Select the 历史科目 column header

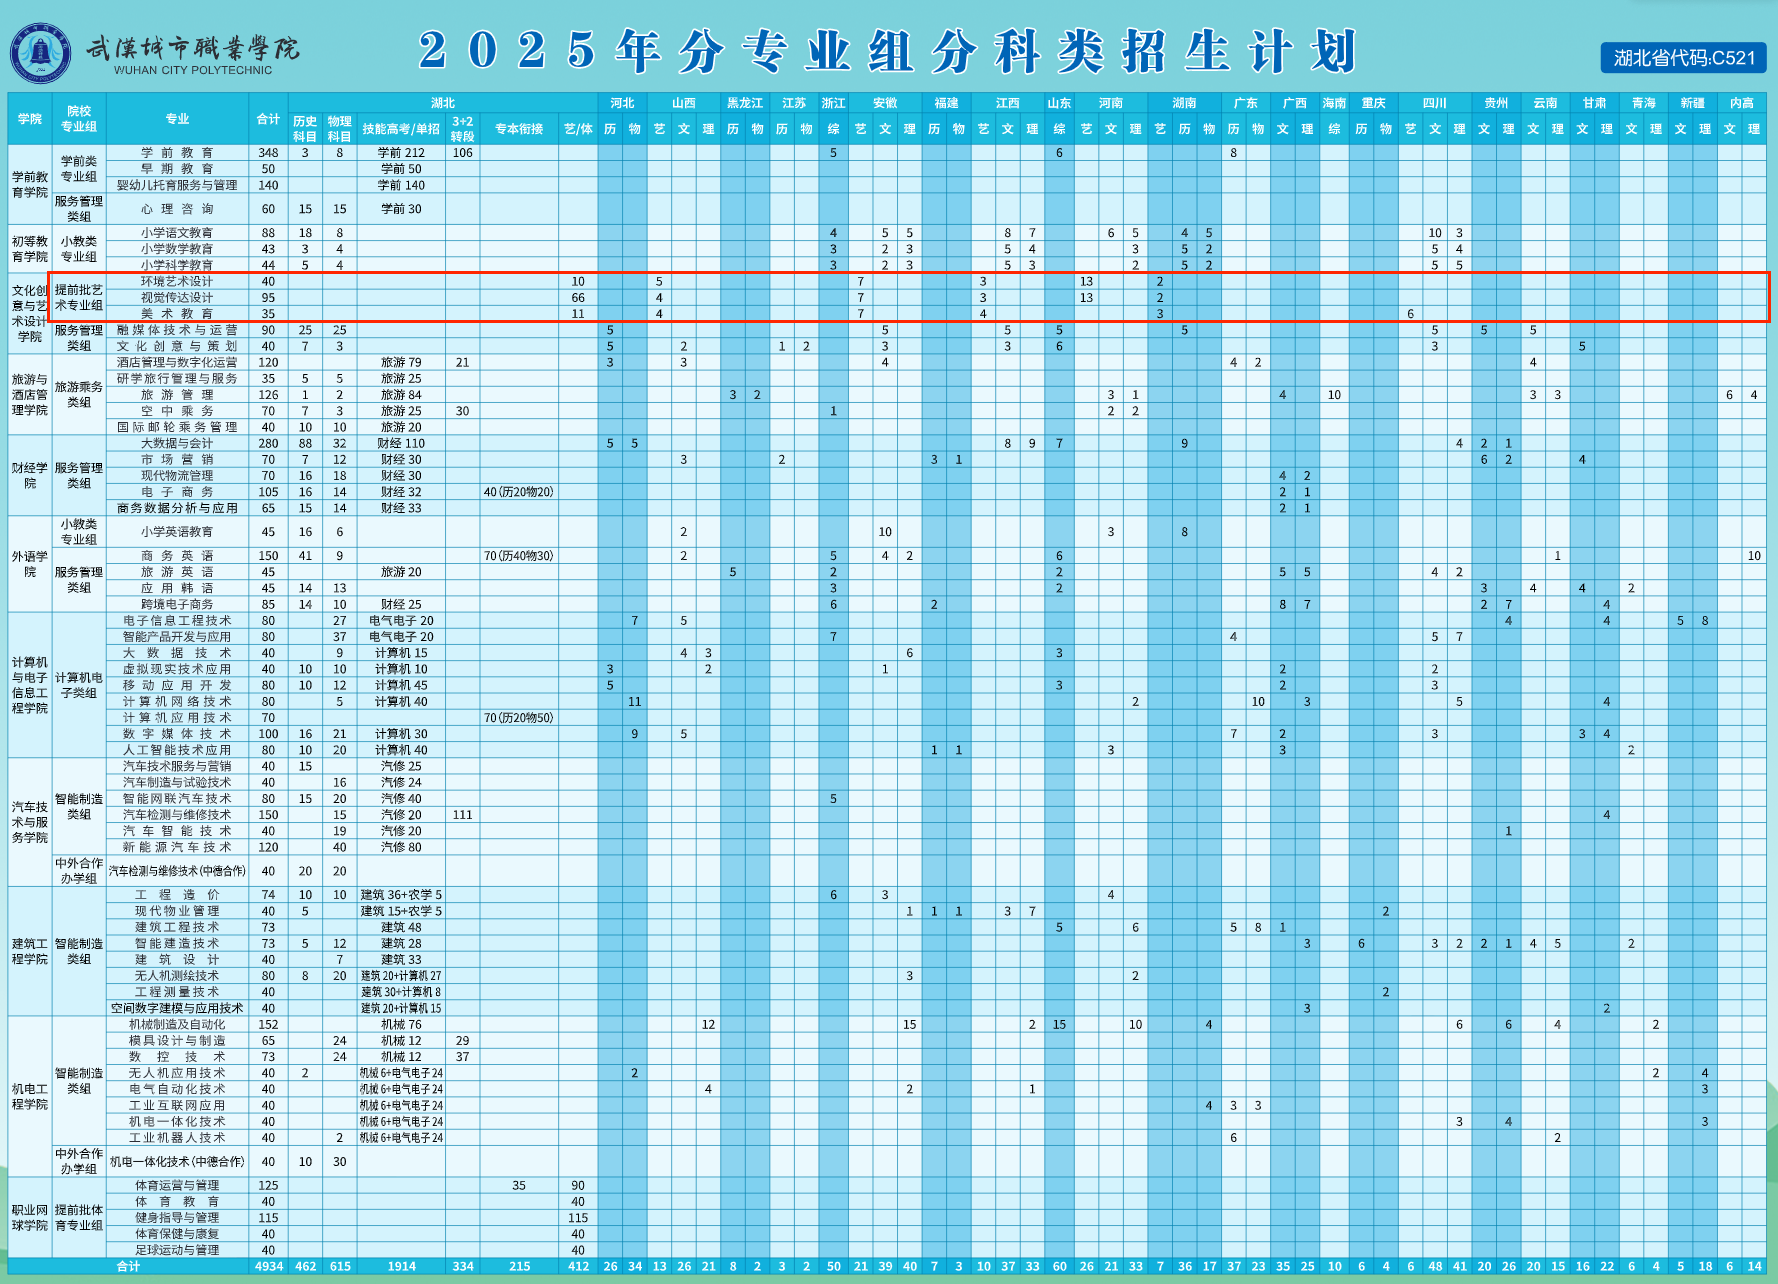[x=305, y=128]
